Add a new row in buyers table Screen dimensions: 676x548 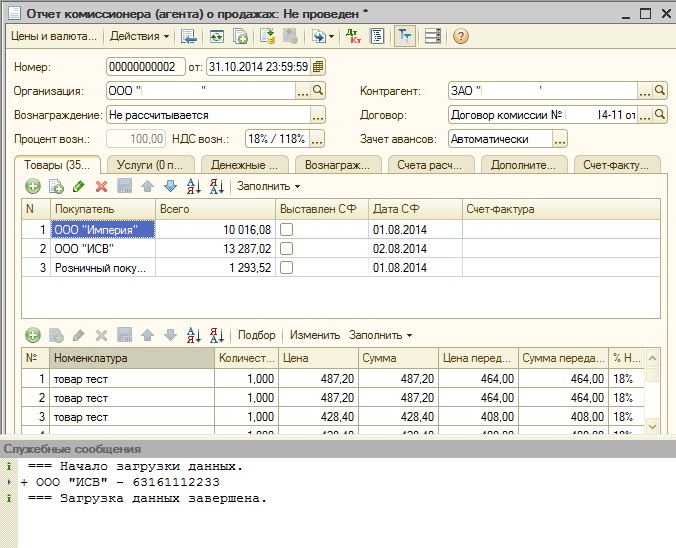pyautogui.click(x=33, y=186)
